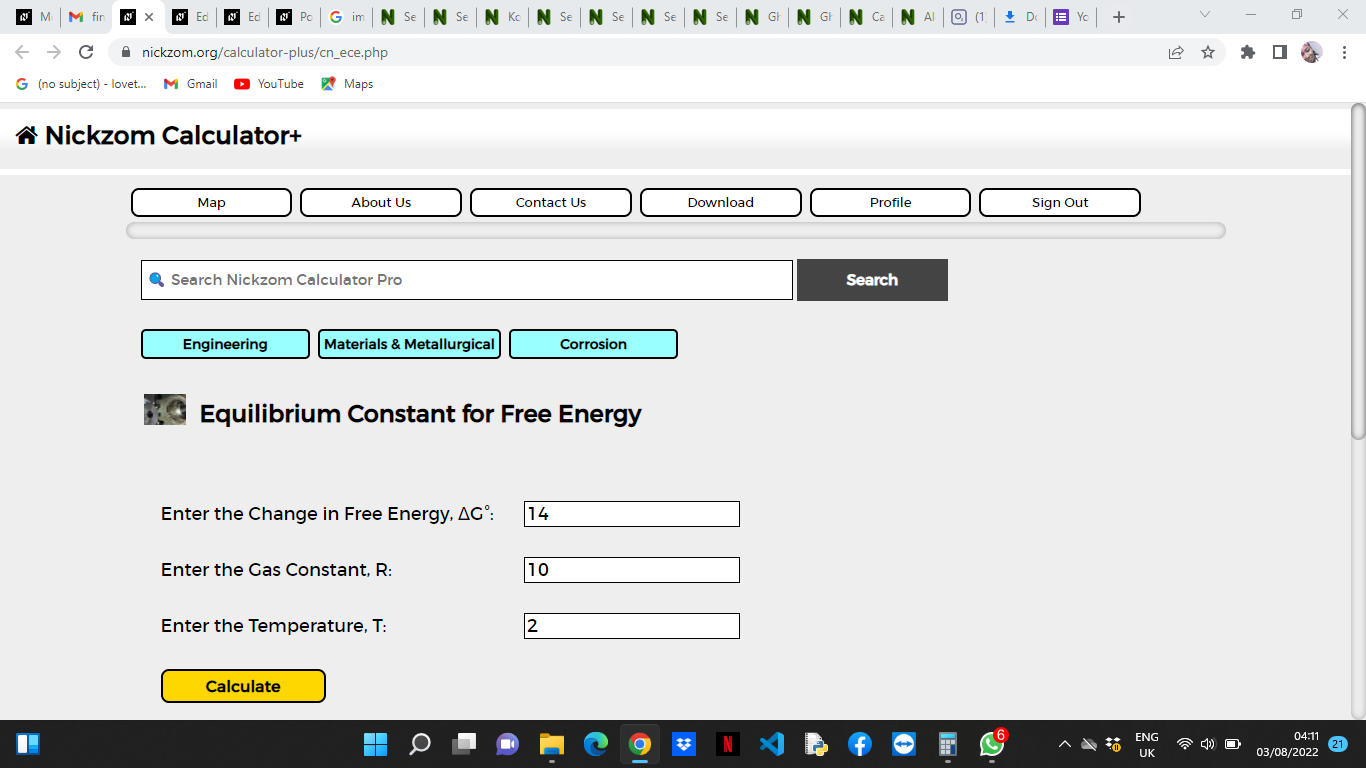
Task: Click the browser forward arrow
Action: 54,52
